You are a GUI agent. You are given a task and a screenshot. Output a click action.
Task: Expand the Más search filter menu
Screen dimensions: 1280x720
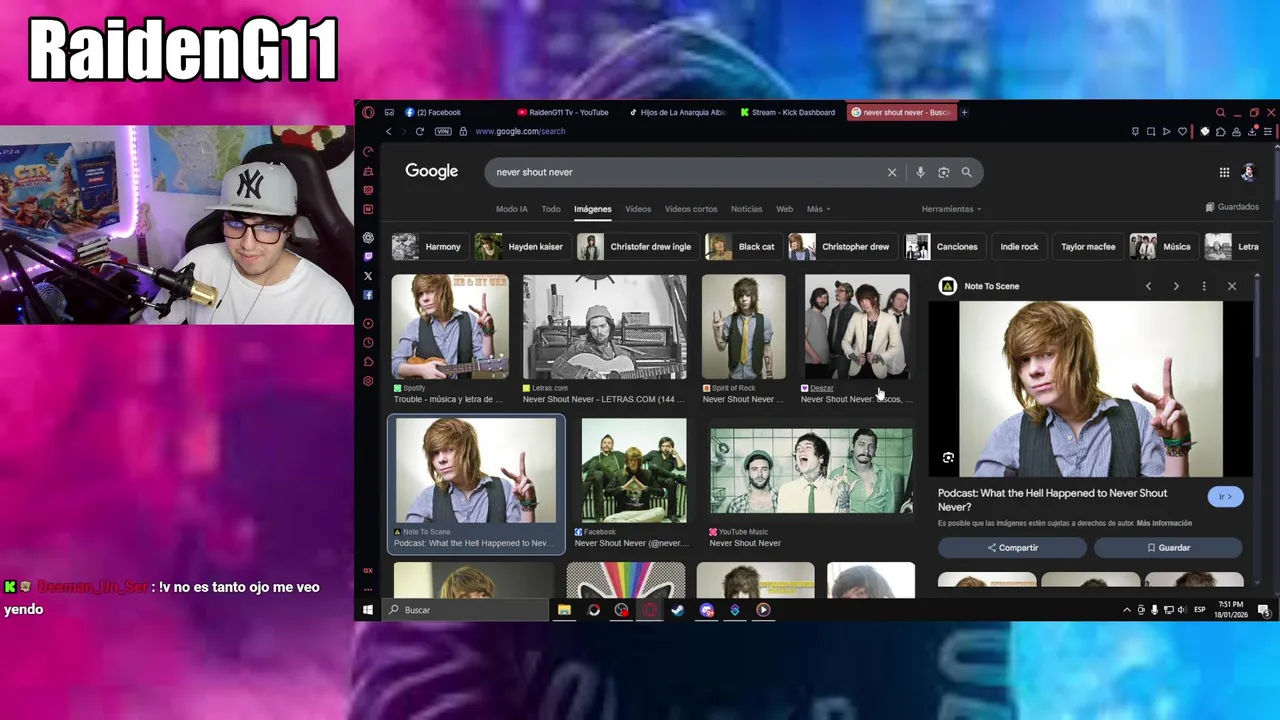818,209
